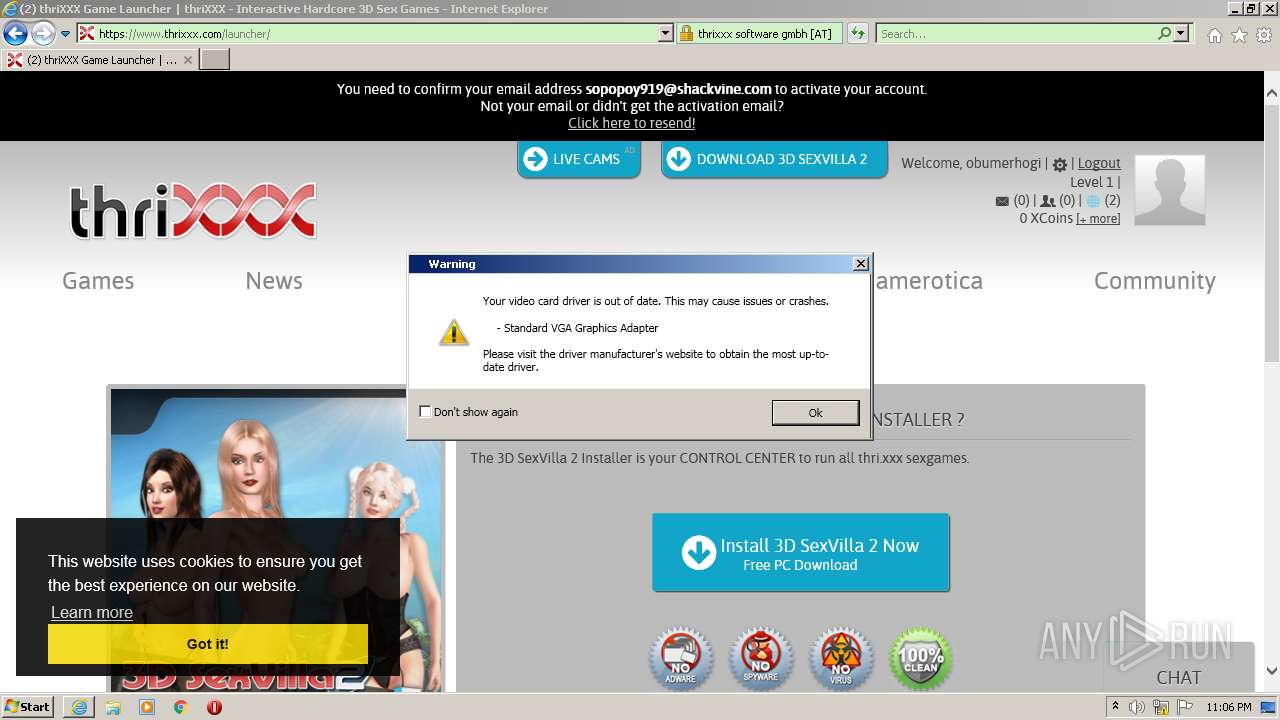This screenshot has width=1280, height=720.
Task: Click the page scrollbar down arrow
Action: click(1271, 671)
